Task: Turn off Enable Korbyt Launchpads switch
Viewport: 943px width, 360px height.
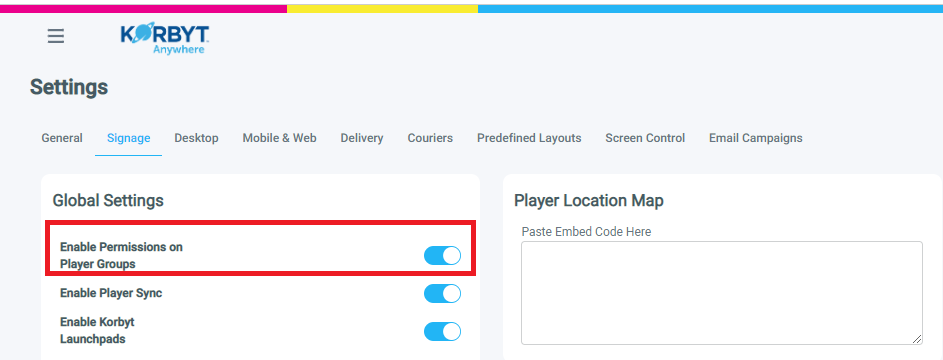Action: pos(443,331)
